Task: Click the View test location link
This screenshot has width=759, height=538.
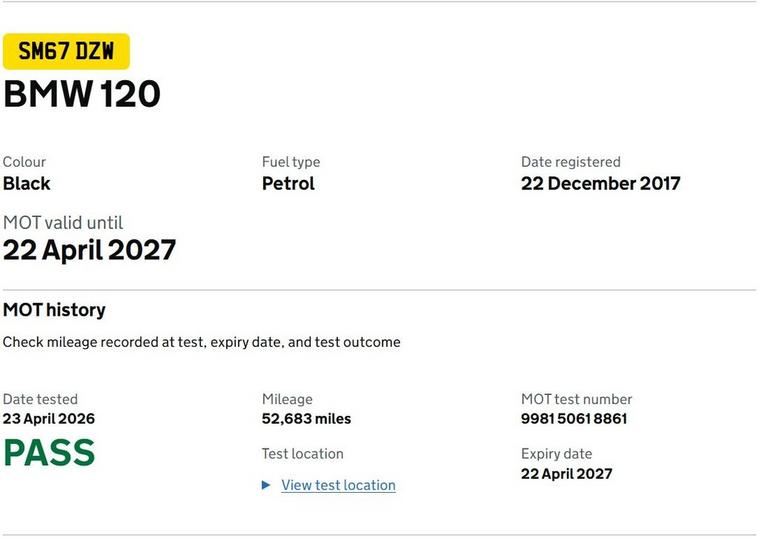Action: click(338, 485)
